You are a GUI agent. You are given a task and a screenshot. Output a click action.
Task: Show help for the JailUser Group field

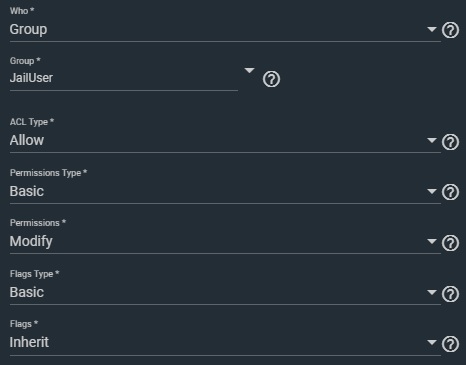pos(271,79)
